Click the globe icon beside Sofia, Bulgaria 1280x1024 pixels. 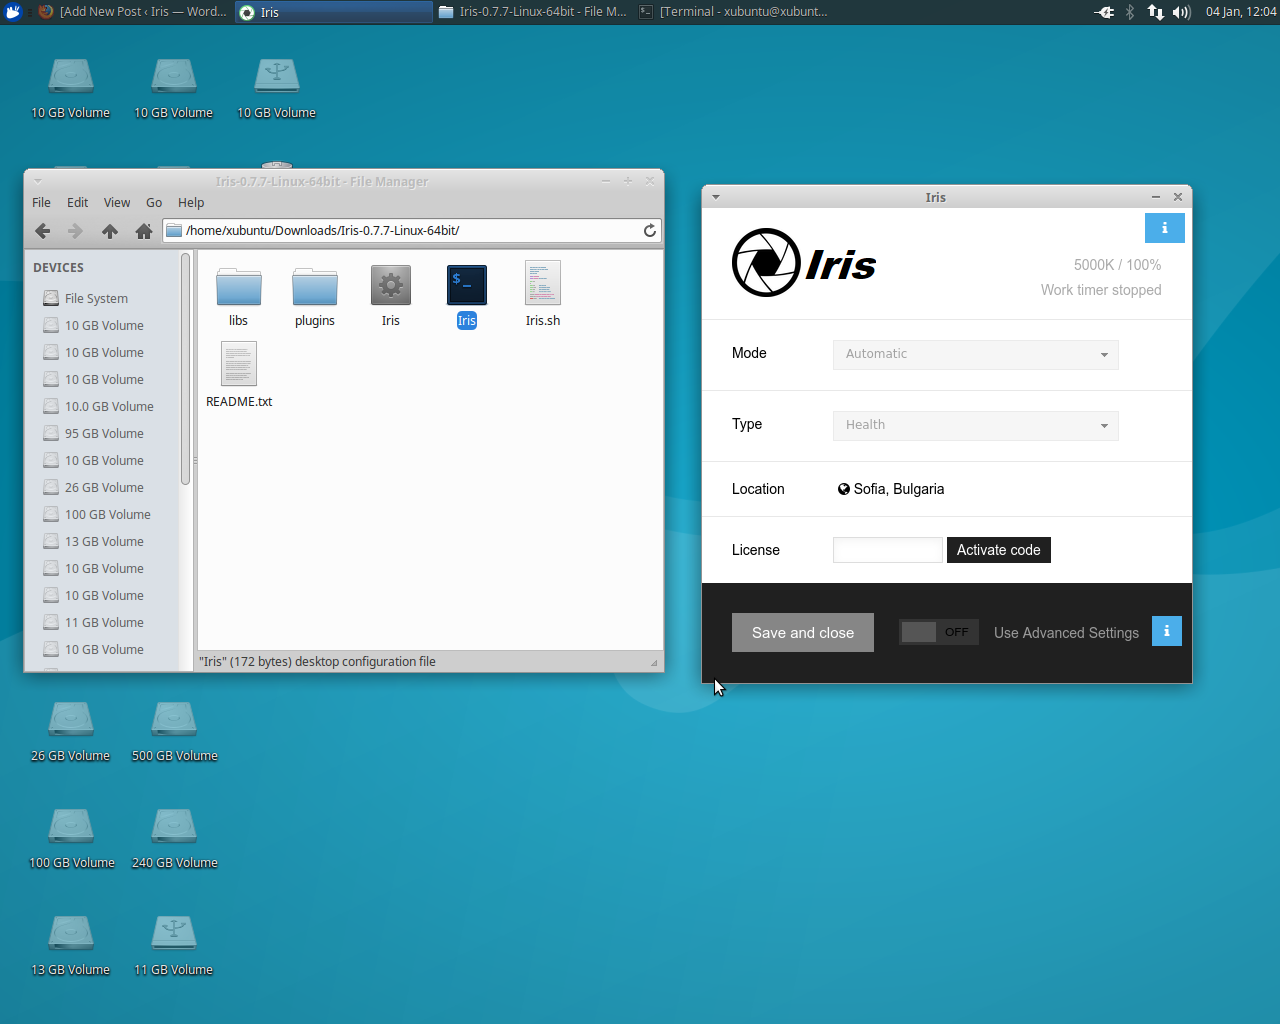pos(843,489)
